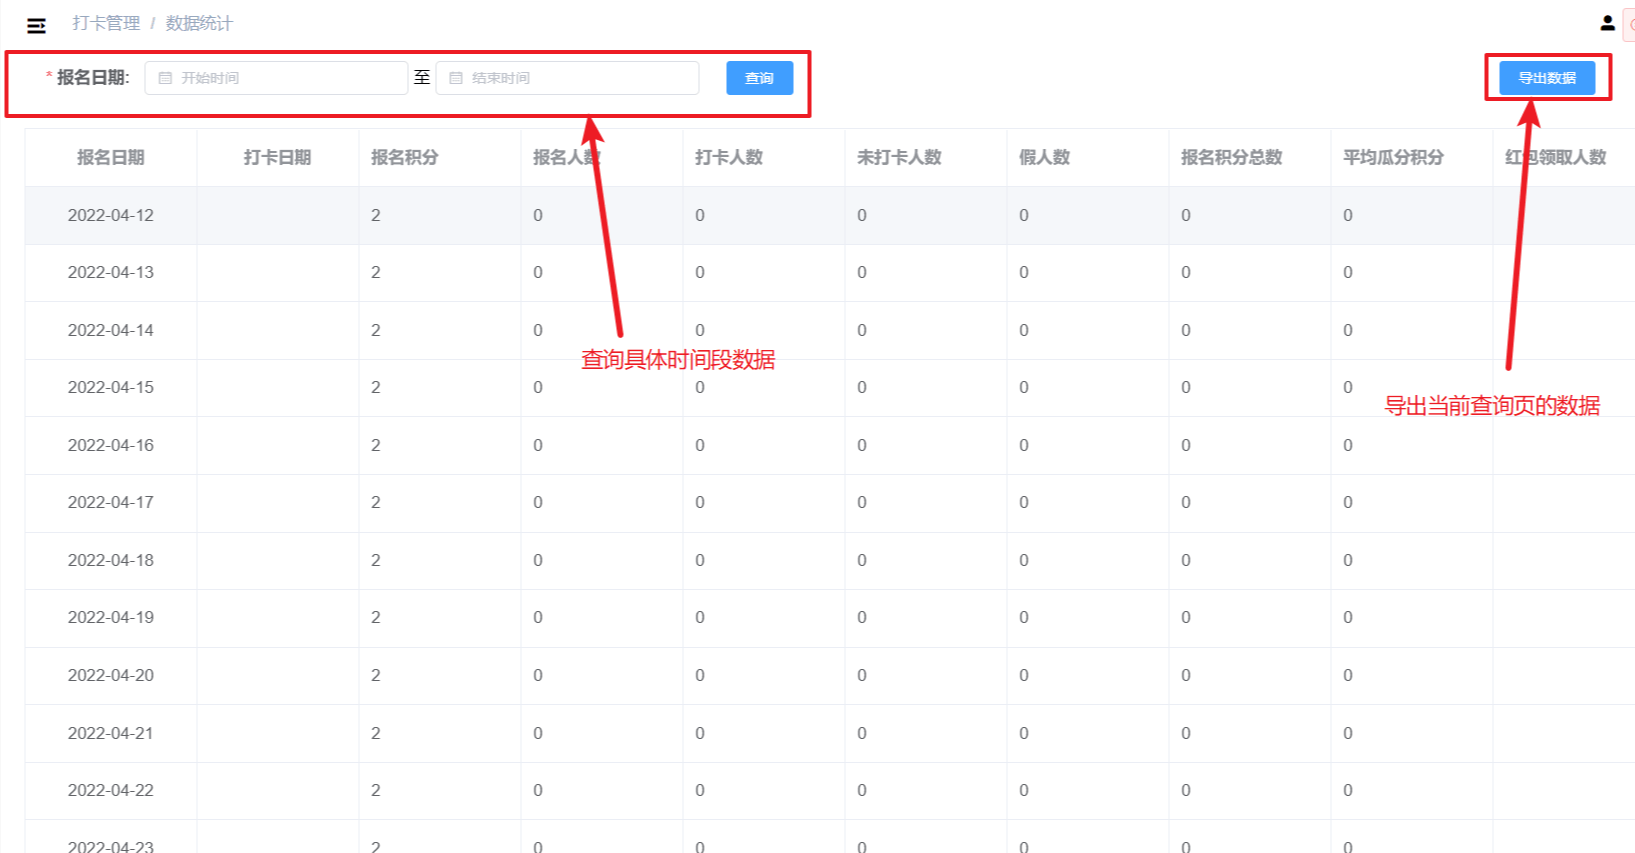Select 数据统计 breadcrumb item

tap(199, 23)
